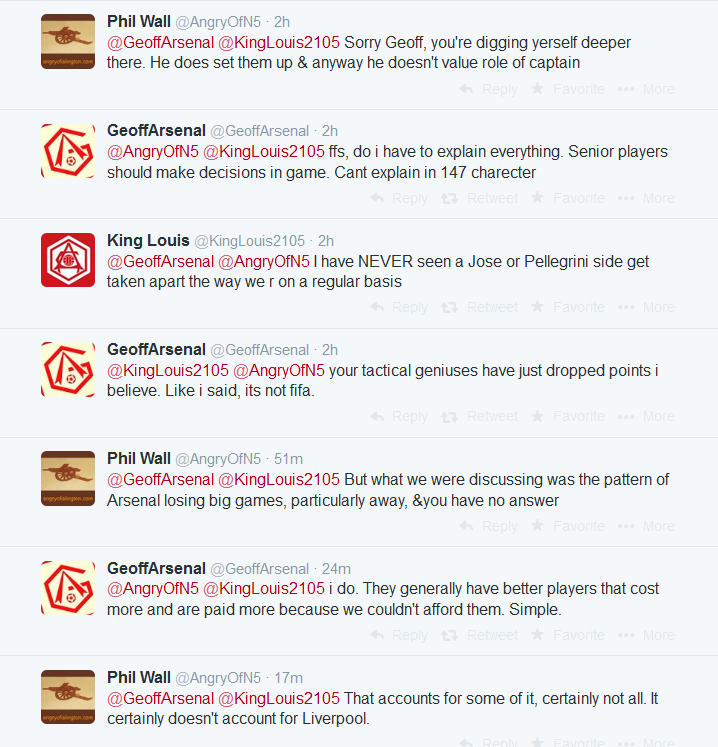The width and height of the screenshot is (718, 747).
Task: Click reply arrow on the 'tactical geniuses' tweet
Action: [x=378, y=417]
